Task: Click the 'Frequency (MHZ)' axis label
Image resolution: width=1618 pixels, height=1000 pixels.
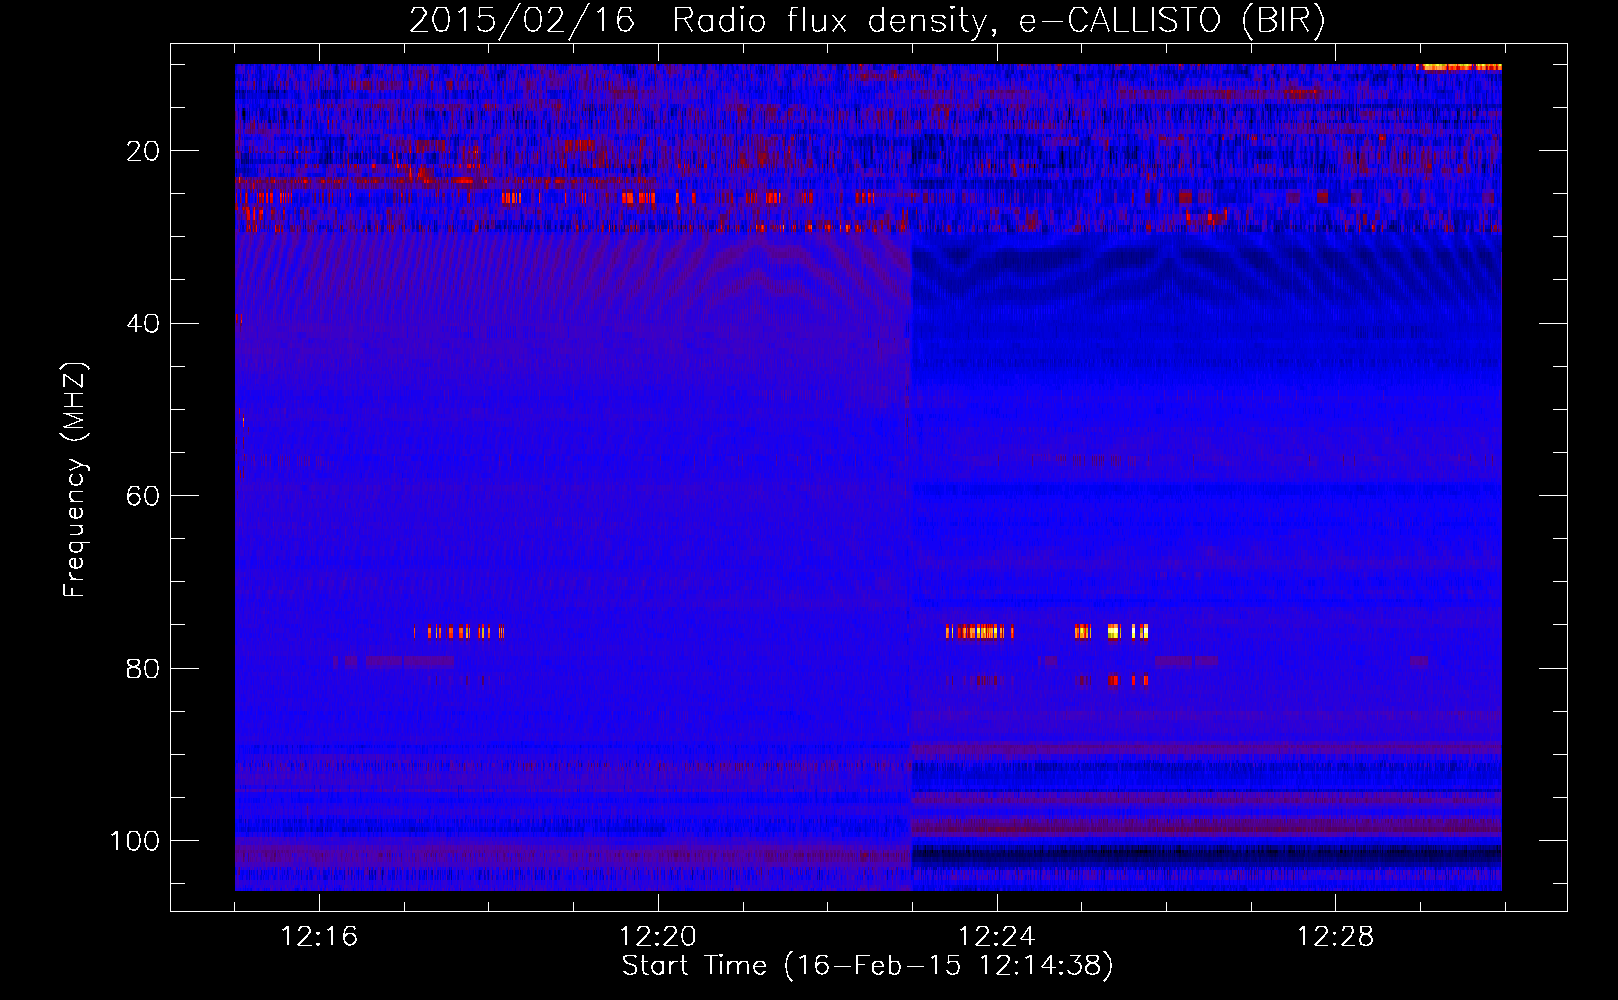Action: click(x=75, y=480)
